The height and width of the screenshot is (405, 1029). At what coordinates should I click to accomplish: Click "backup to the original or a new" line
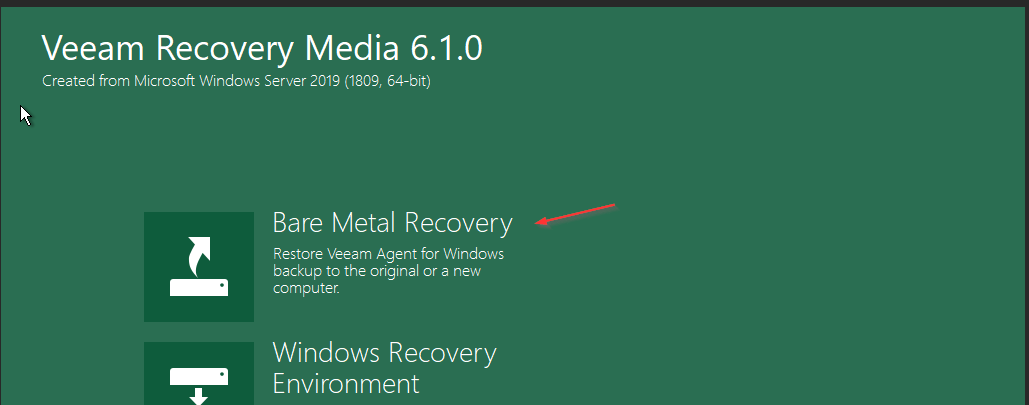(x=377, y=270)
